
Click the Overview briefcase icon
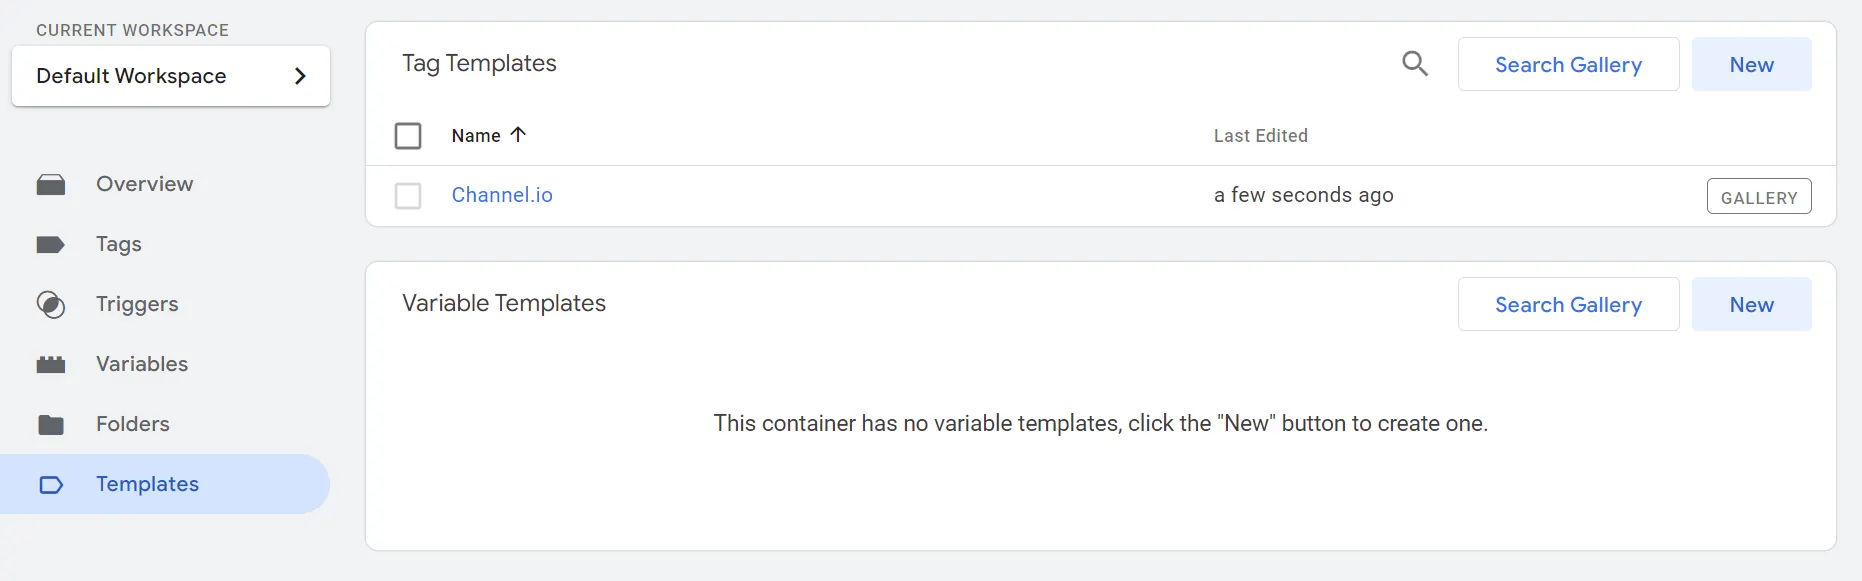click(51, 185)
